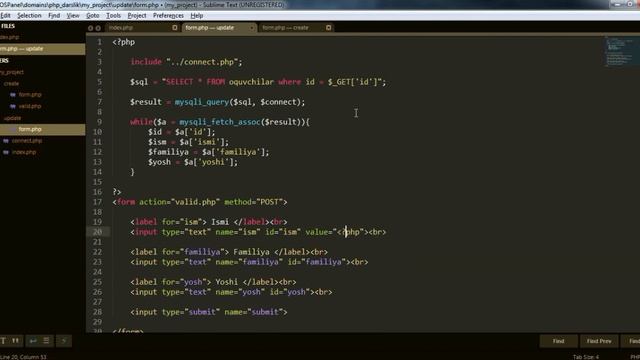Open form.php in create folder
This screenshot has height=360, width=640.
pos(30,95)
